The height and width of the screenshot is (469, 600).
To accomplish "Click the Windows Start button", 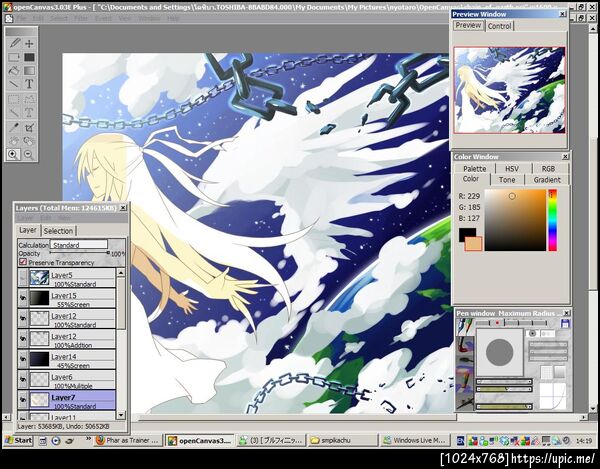I will point(18,440).
